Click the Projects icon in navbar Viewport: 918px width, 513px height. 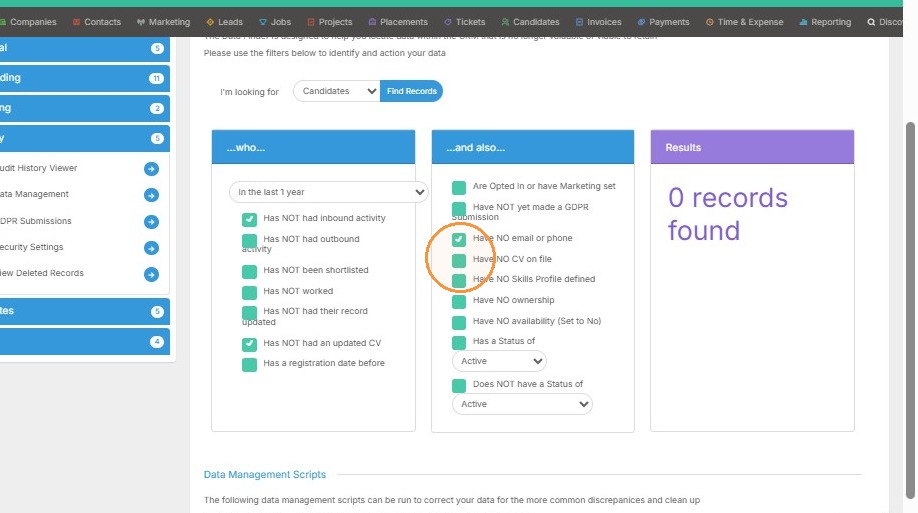click(311, 22)
